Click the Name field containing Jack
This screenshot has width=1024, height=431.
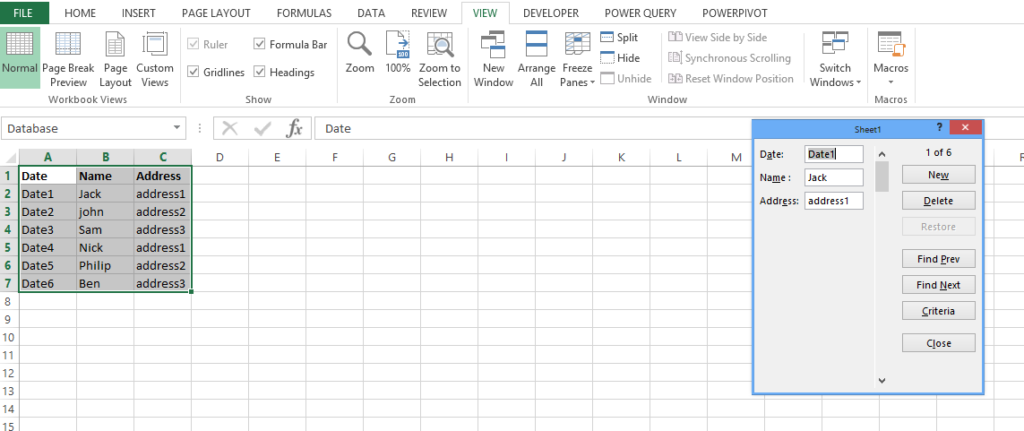834,177
